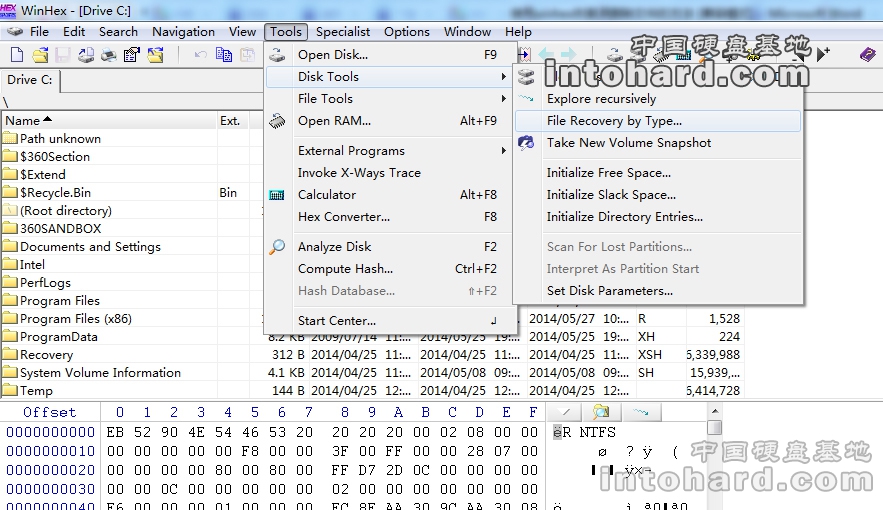The image size is (883, 510).
Task: Click the Go To Offset arrow icon
Action: (x=524, y=54)
